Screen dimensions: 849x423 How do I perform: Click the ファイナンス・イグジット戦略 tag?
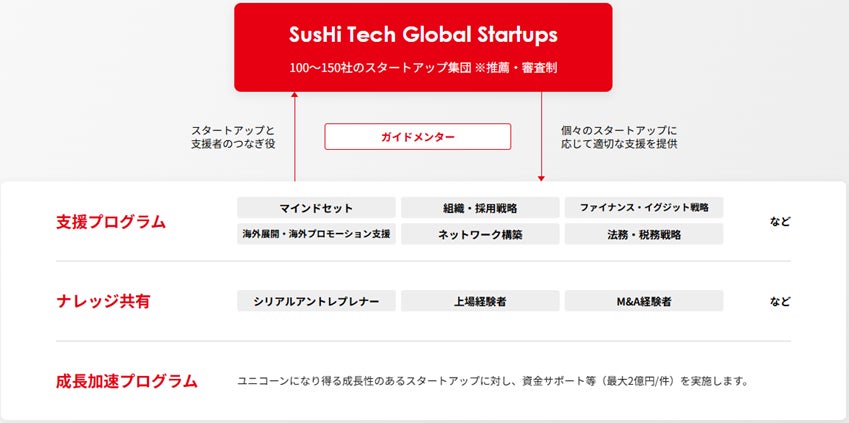(643, 208)
